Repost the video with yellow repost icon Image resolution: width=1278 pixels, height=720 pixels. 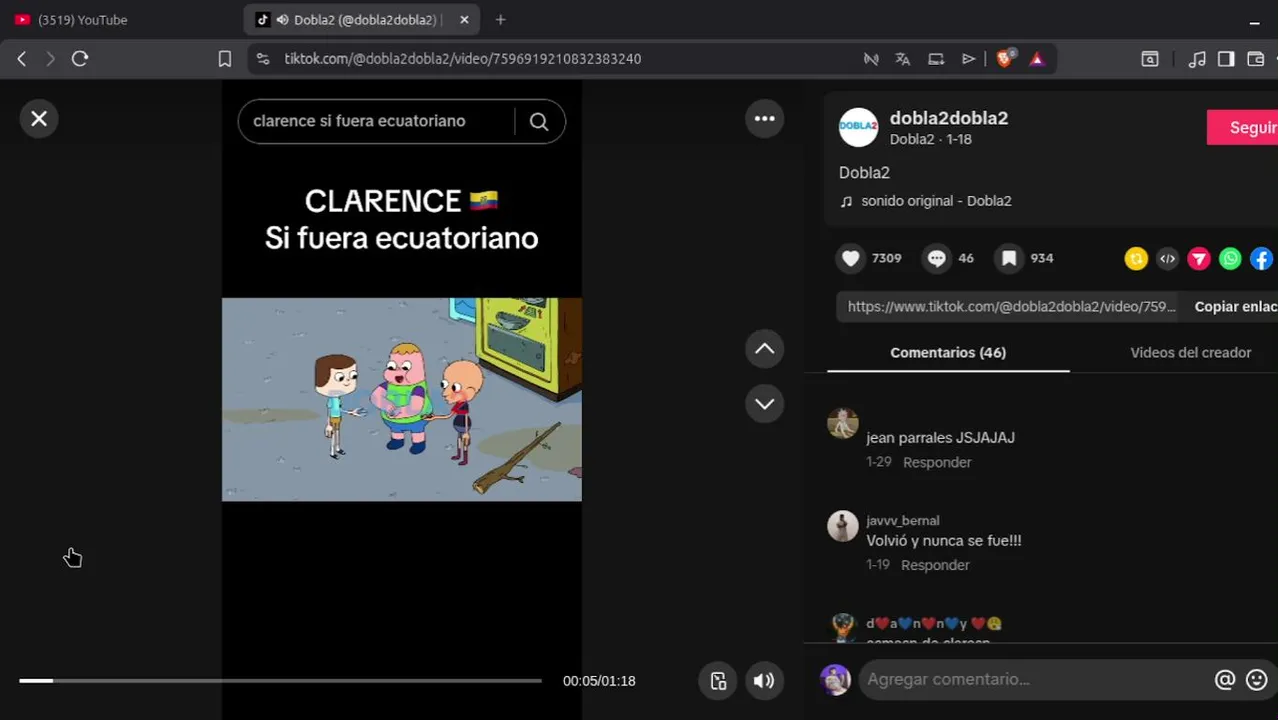[1136, 259]
